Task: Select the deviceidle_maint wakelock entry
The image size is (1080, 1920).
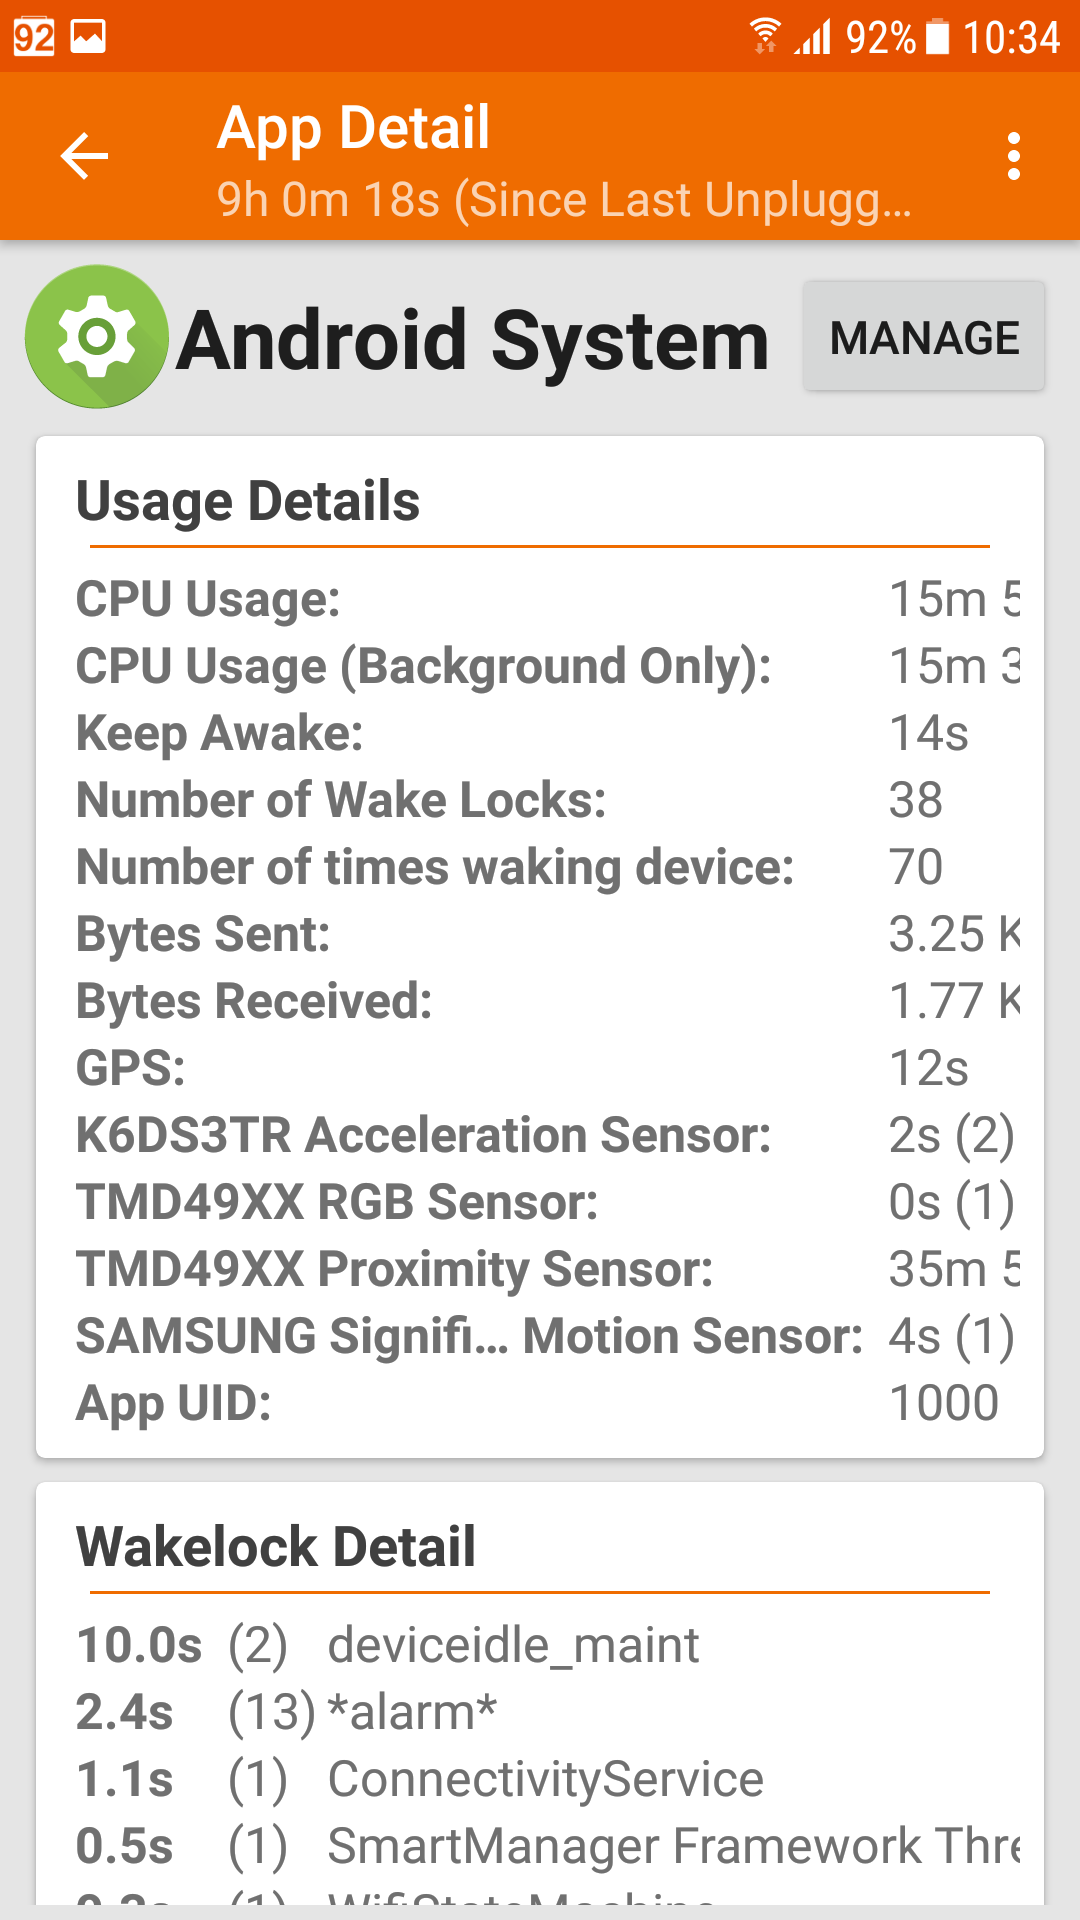Action: pyautogui.click(x=512, y=1645)
